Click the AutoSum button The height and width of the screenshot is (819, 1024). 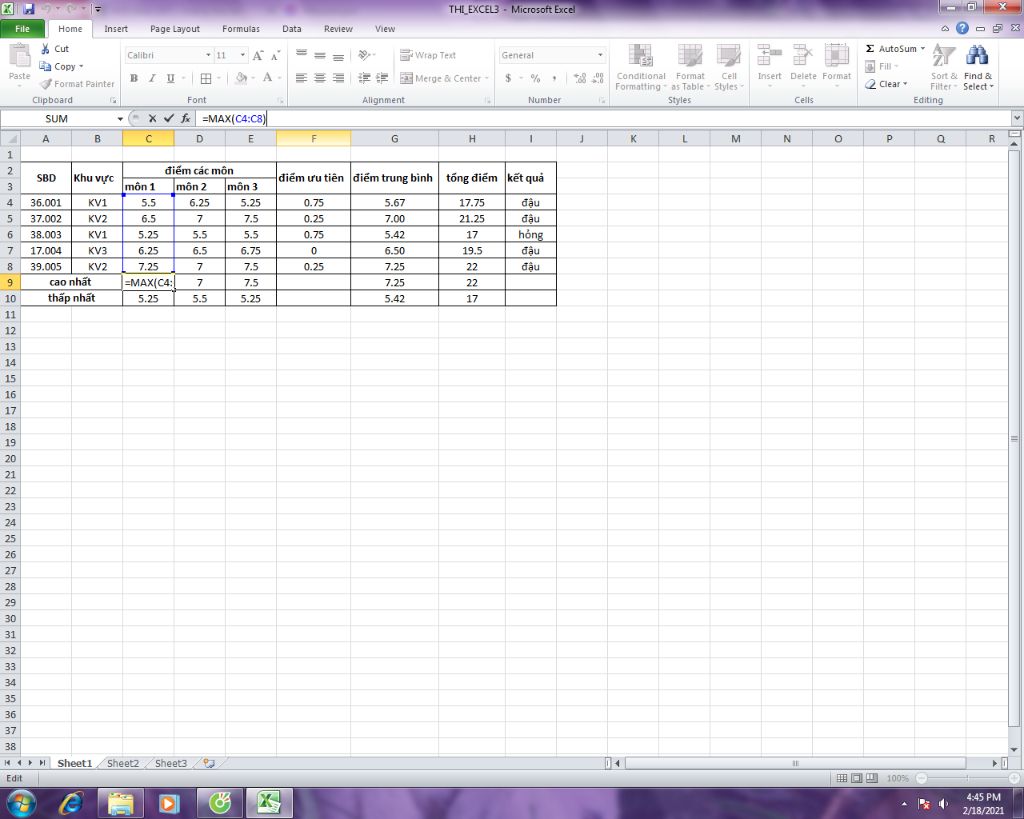(891, 49)
